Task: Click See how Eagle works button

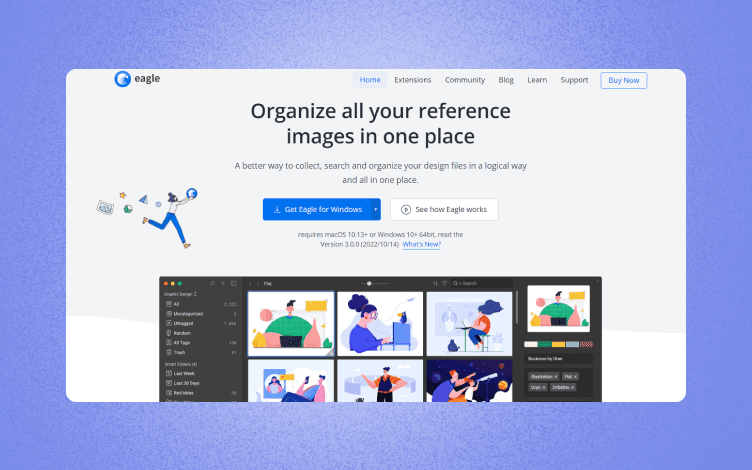Action: (444, 210)
